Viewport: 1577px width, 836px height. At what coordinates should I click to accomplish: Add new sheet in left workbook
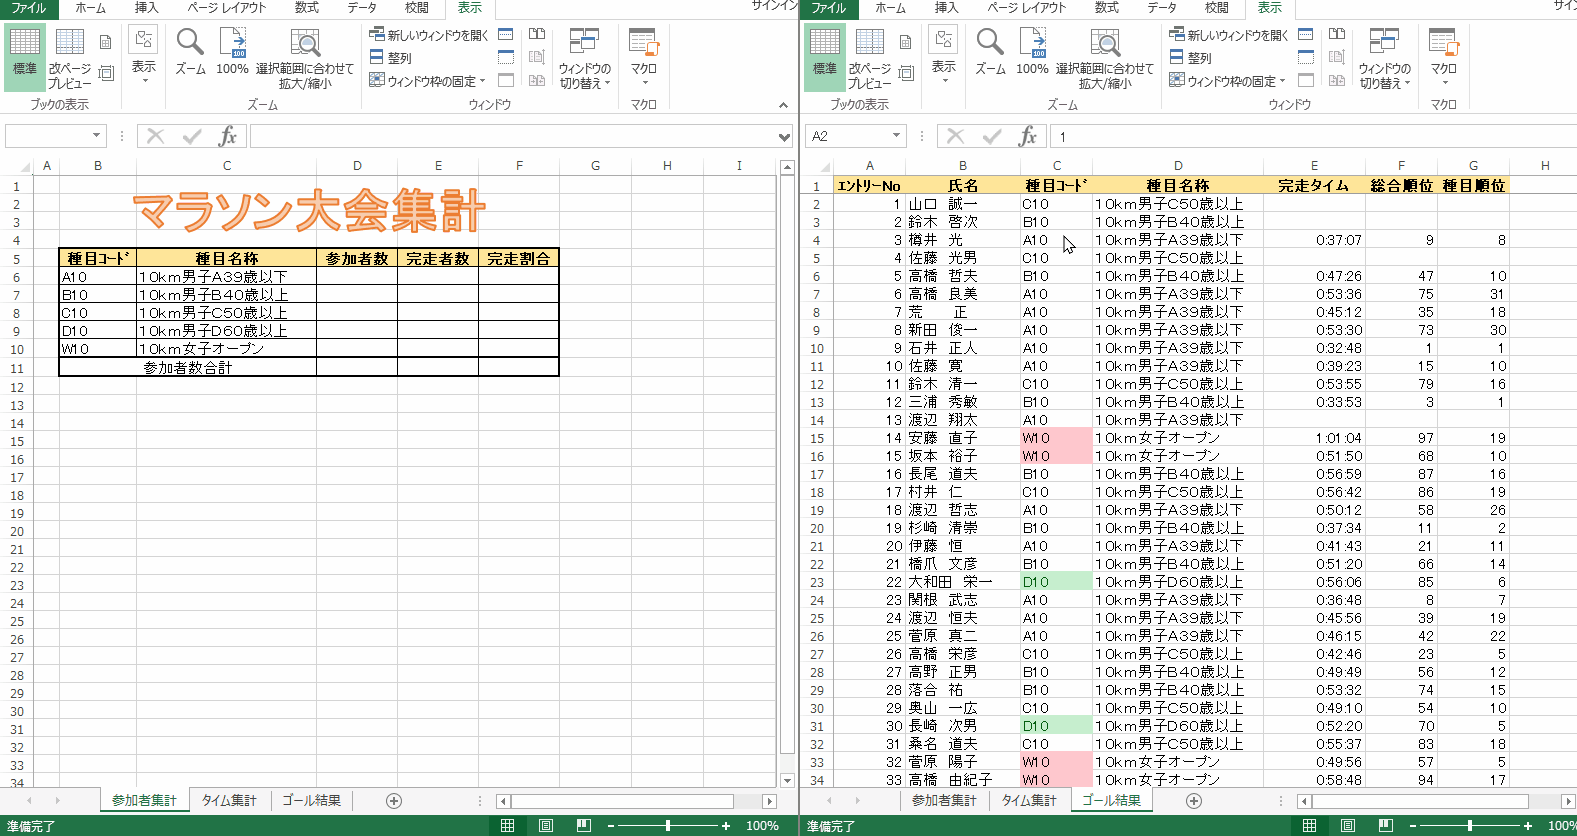point(394,801)
